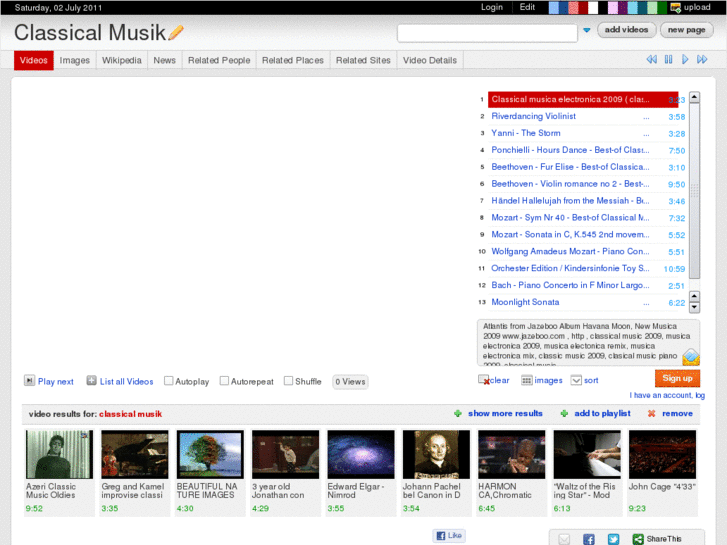Play Mozart - Sym Nr 40 playlist row
This screenshot has width=727, height=545.
pyautogui.click(x=570, y=218)
